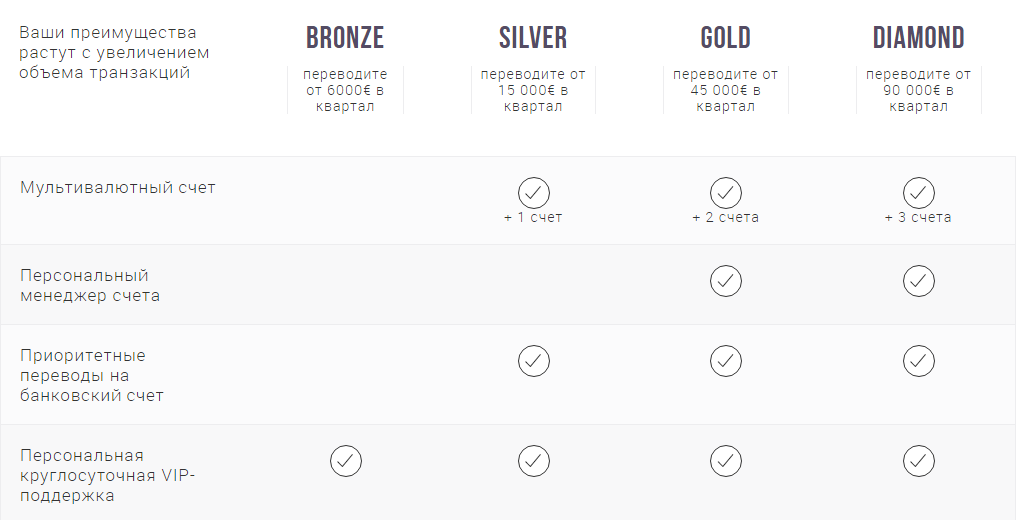This screenshot has height=520, width=1017.
Task: Select the DIAMOND tier heading
Action: 918,38
